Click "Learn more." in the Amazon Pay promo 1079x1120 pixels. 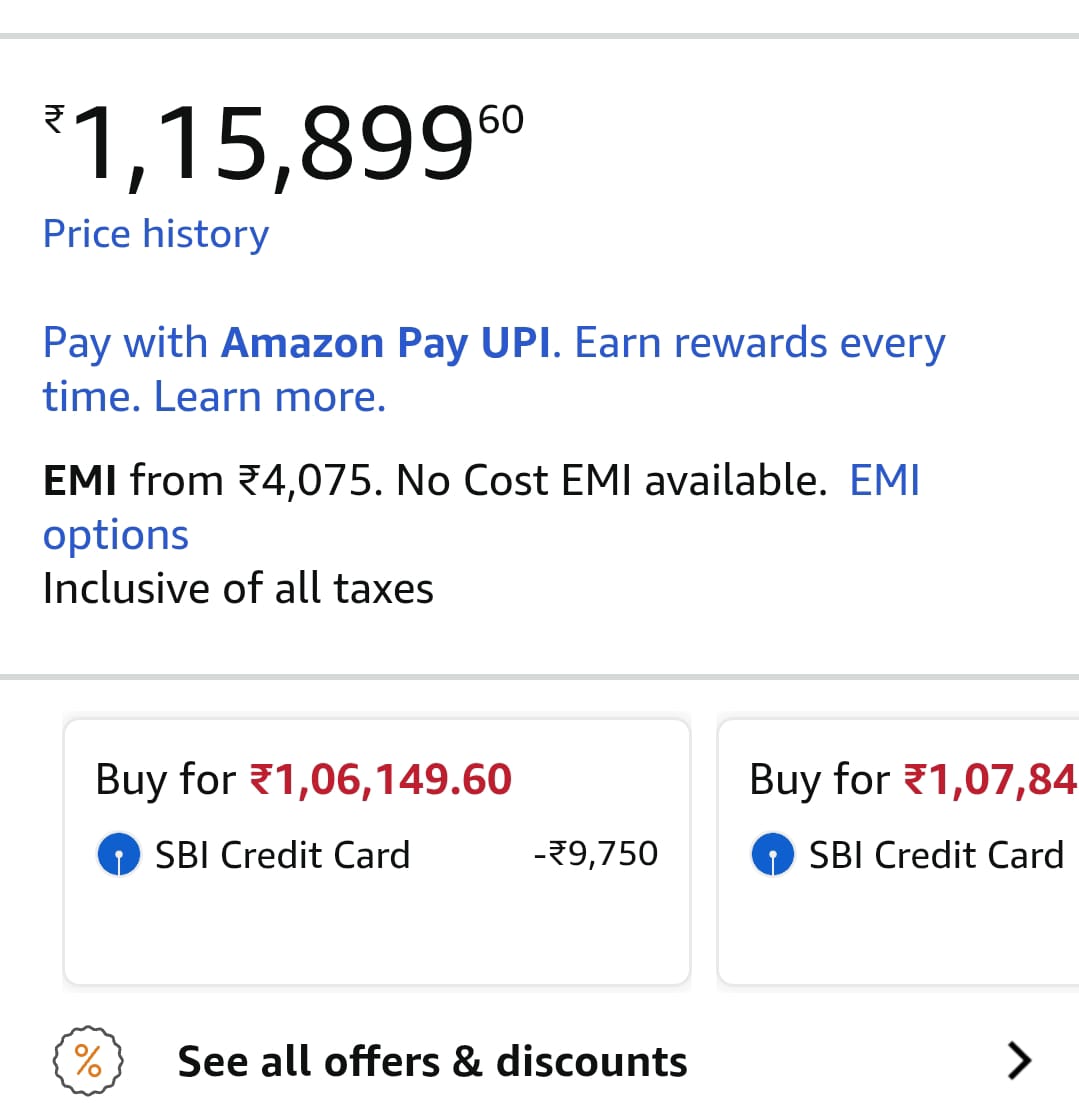269,397
